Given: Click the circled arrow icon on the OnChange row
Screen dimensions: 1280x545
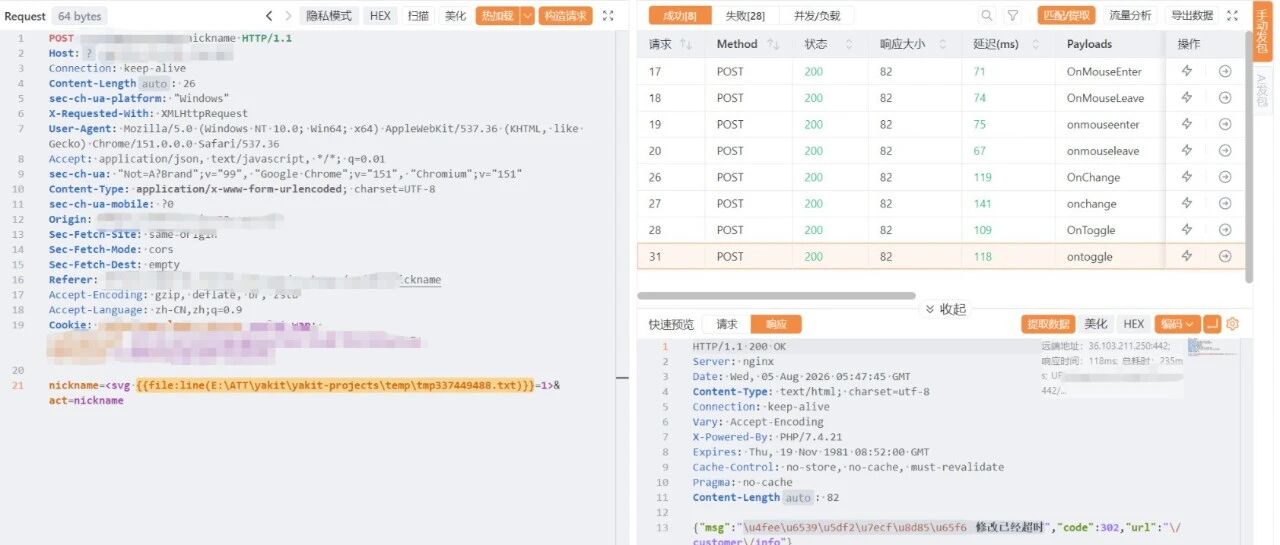Looking at the screenshot, I should point(1225,177).
